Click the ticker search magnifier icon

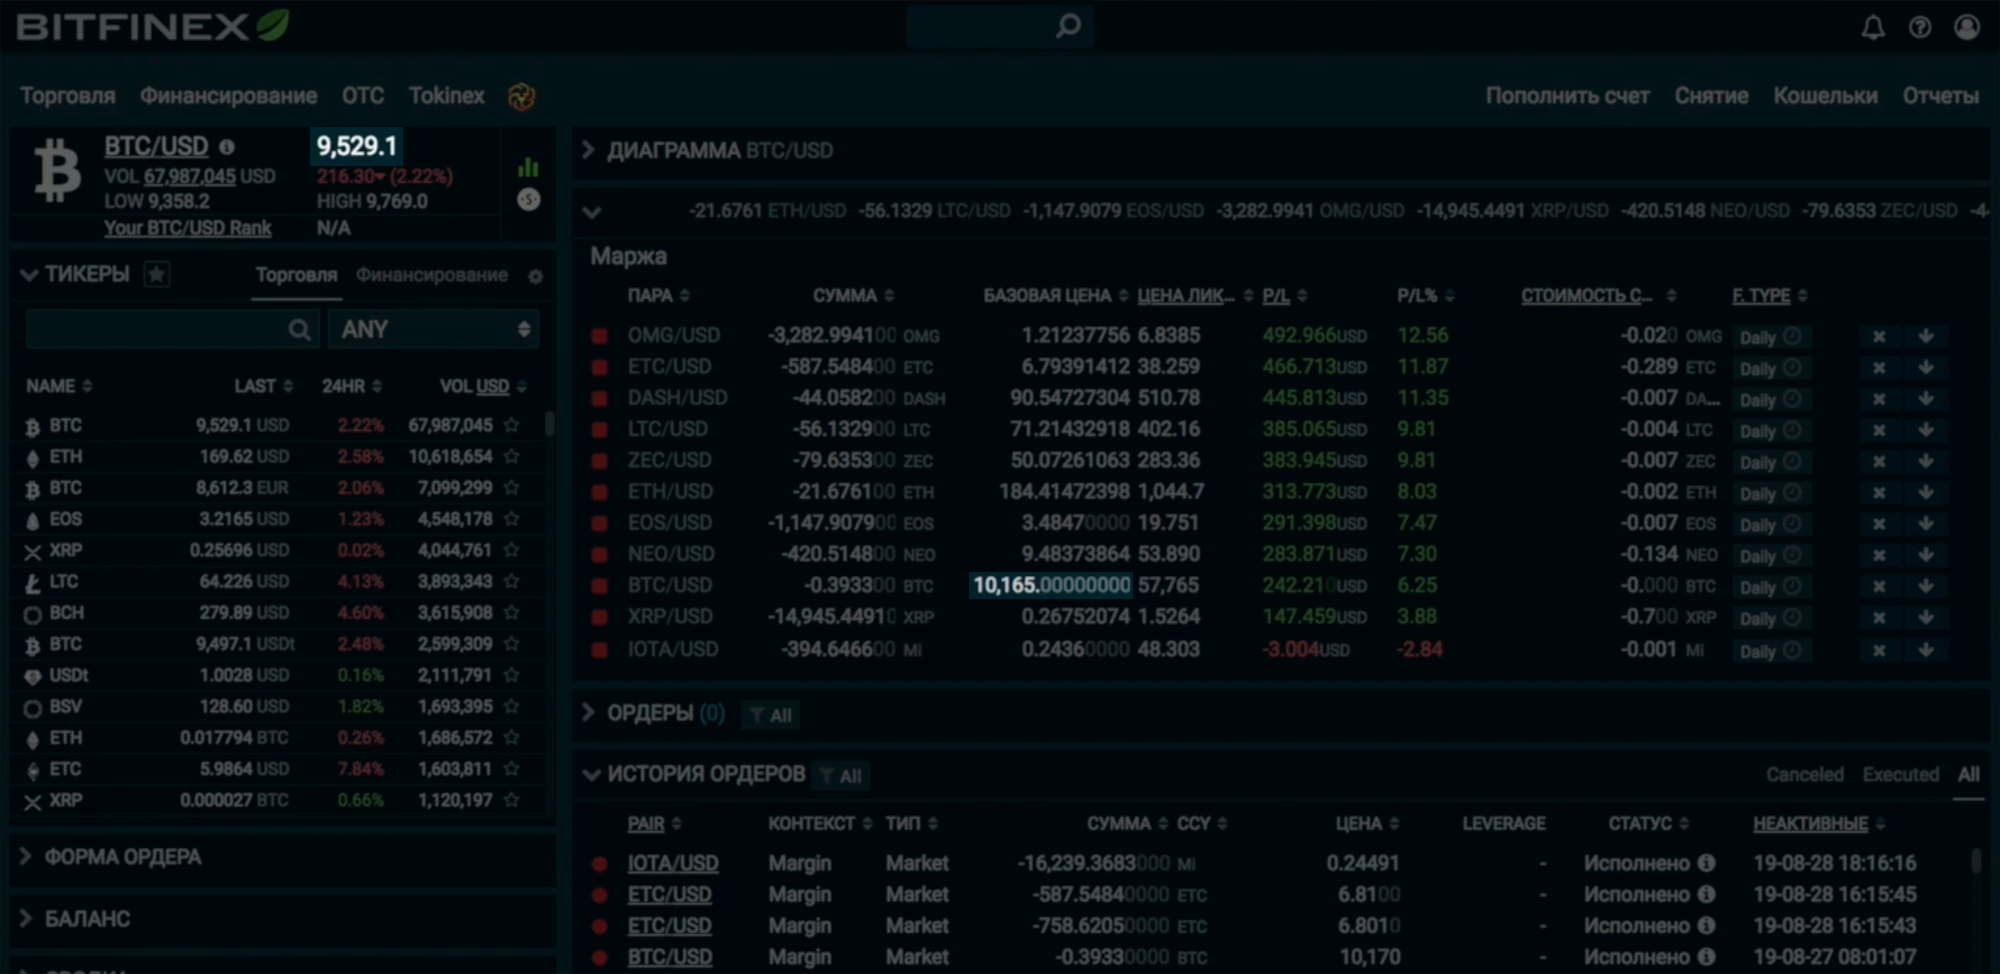point(299,330)
